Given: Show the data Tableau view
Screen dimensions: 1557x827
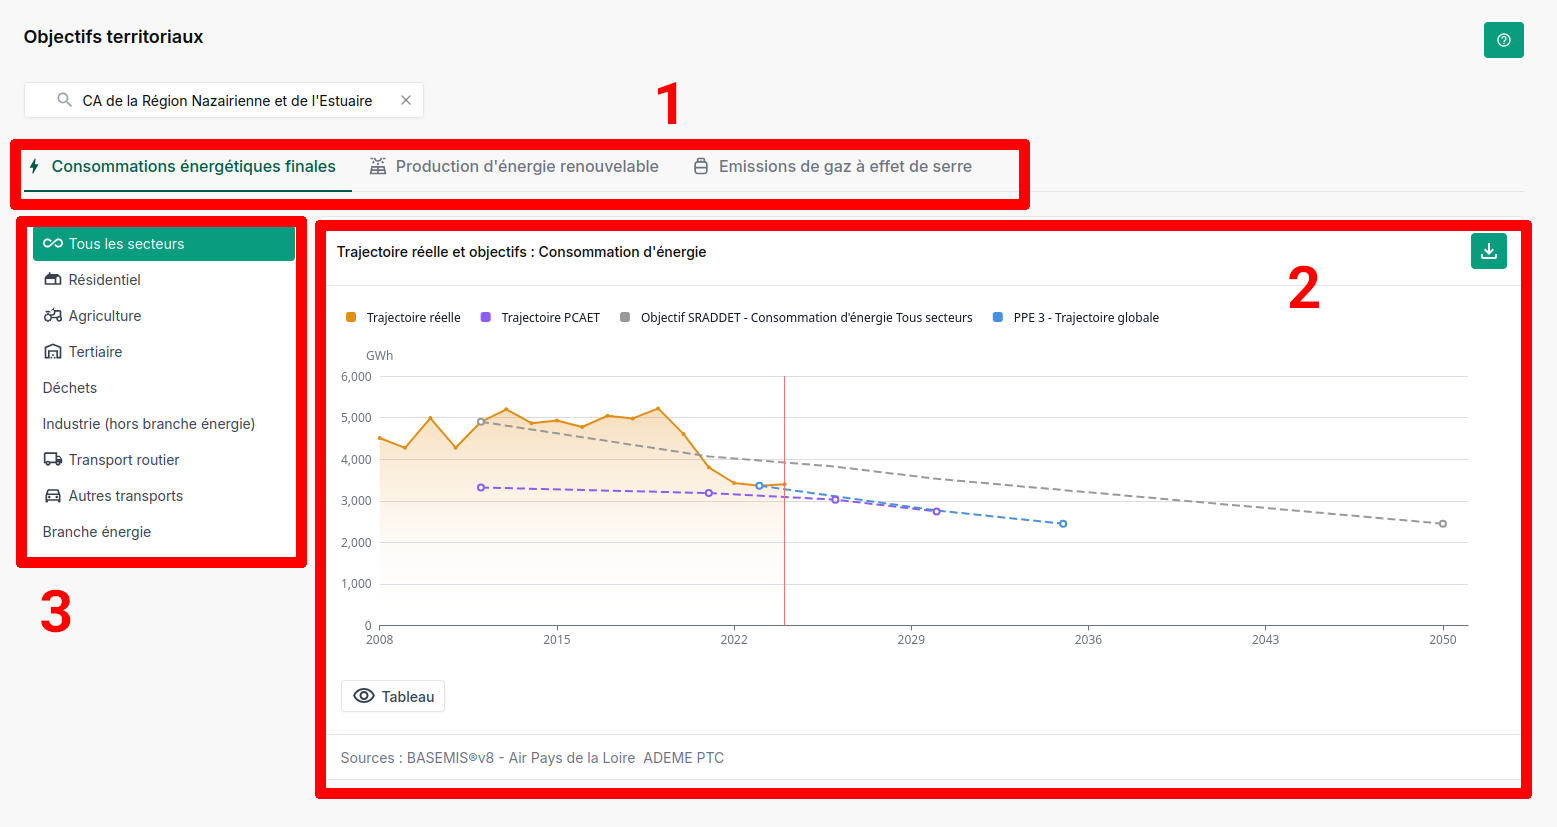Looking at the screenshot, I should point(393,696).
